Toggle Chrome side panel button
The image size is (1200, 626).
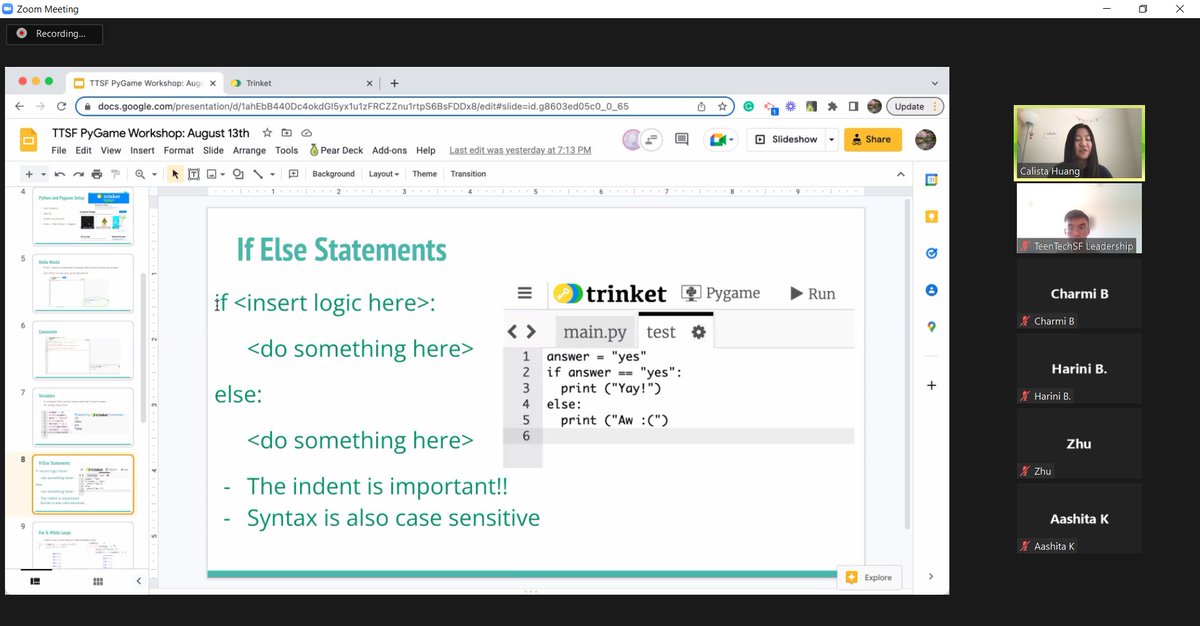[x=853, y=106]
